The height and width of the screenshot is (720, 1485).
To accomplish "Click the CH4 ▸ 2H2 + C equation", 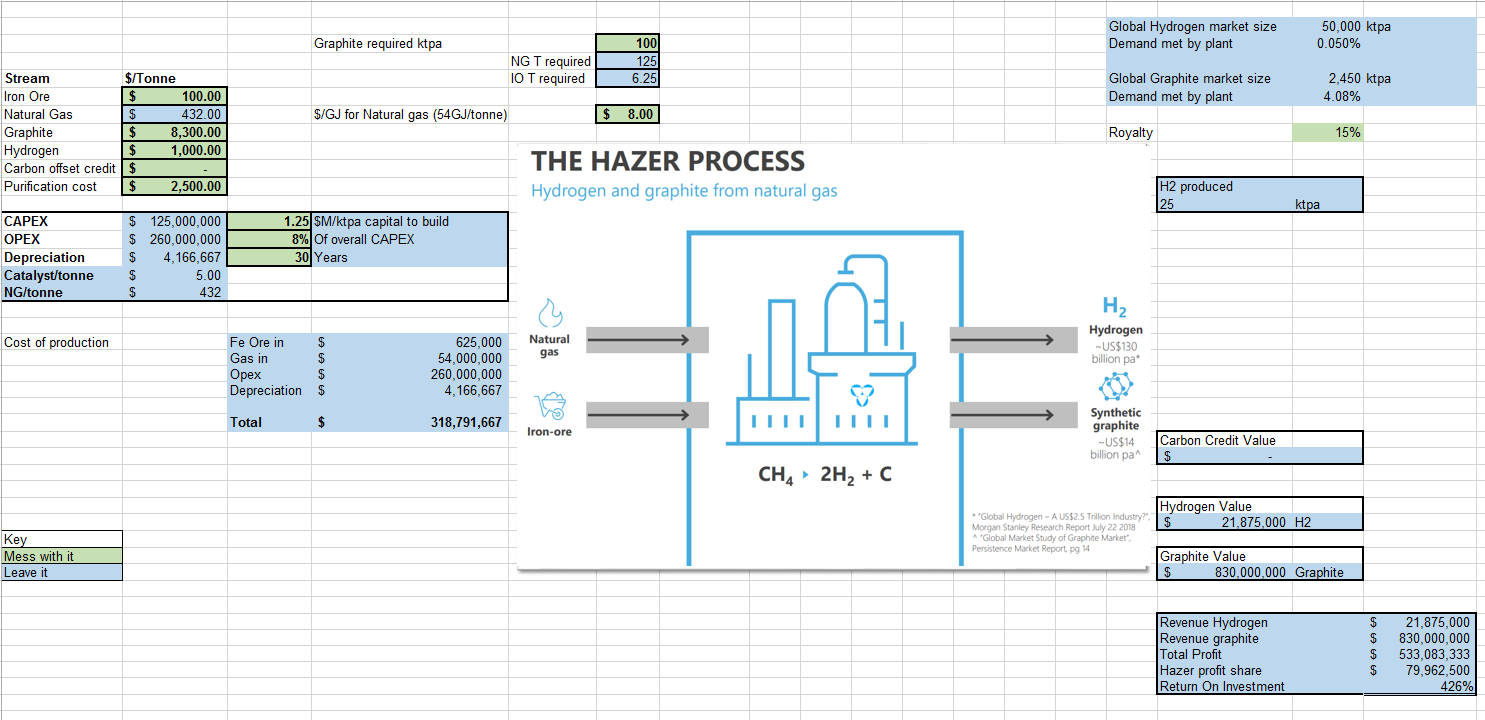I will pos(825,475).
